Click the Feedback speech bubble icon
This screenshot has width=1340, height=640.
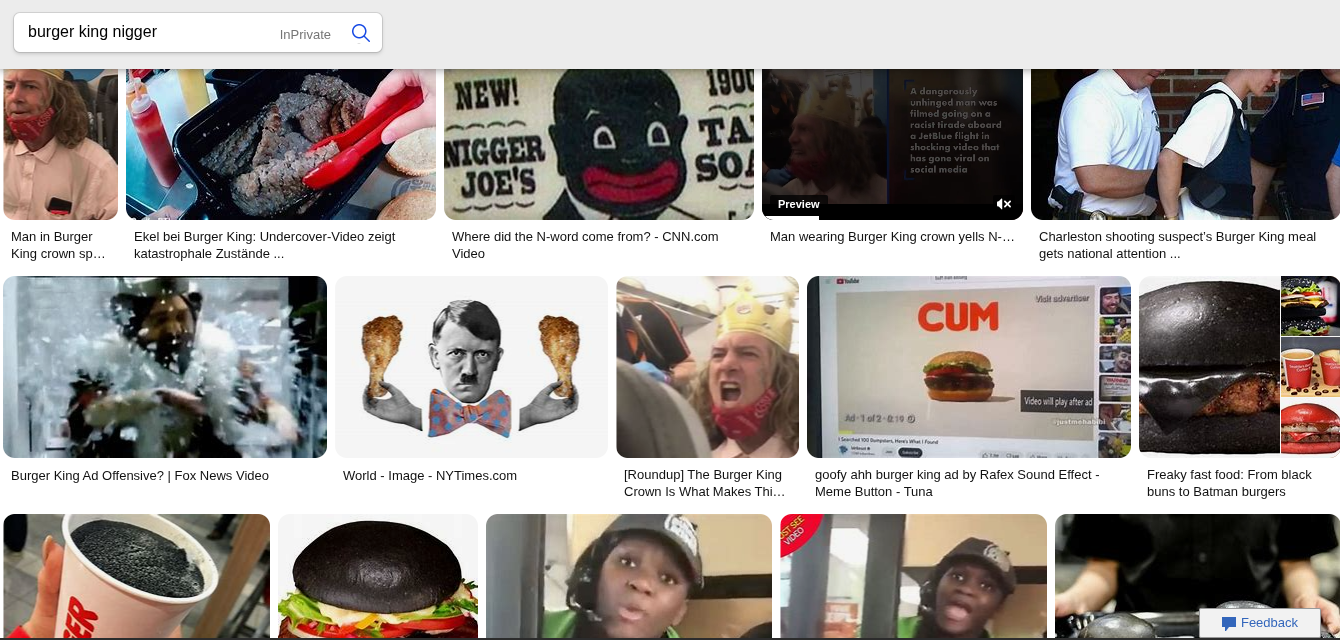[1229, 623]
